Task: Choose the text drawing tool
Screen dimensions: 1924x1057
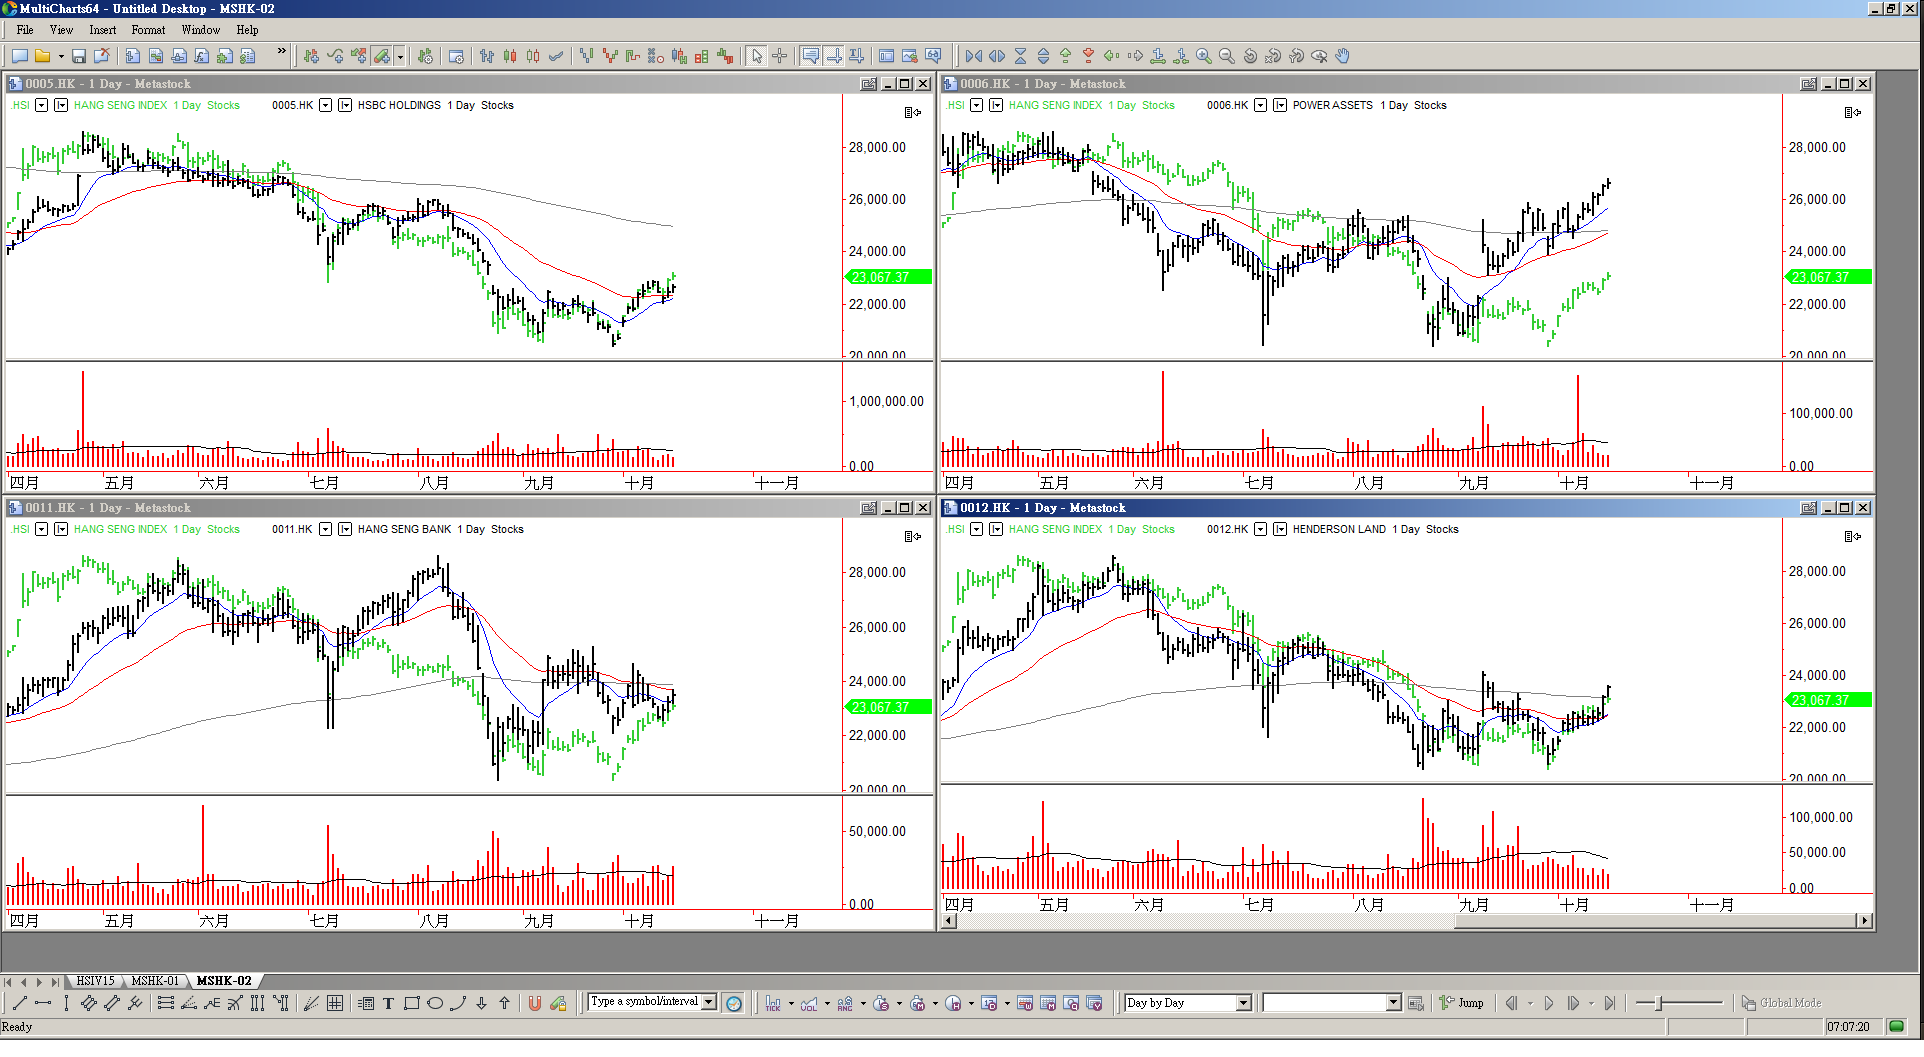Action: point(388,1003)
